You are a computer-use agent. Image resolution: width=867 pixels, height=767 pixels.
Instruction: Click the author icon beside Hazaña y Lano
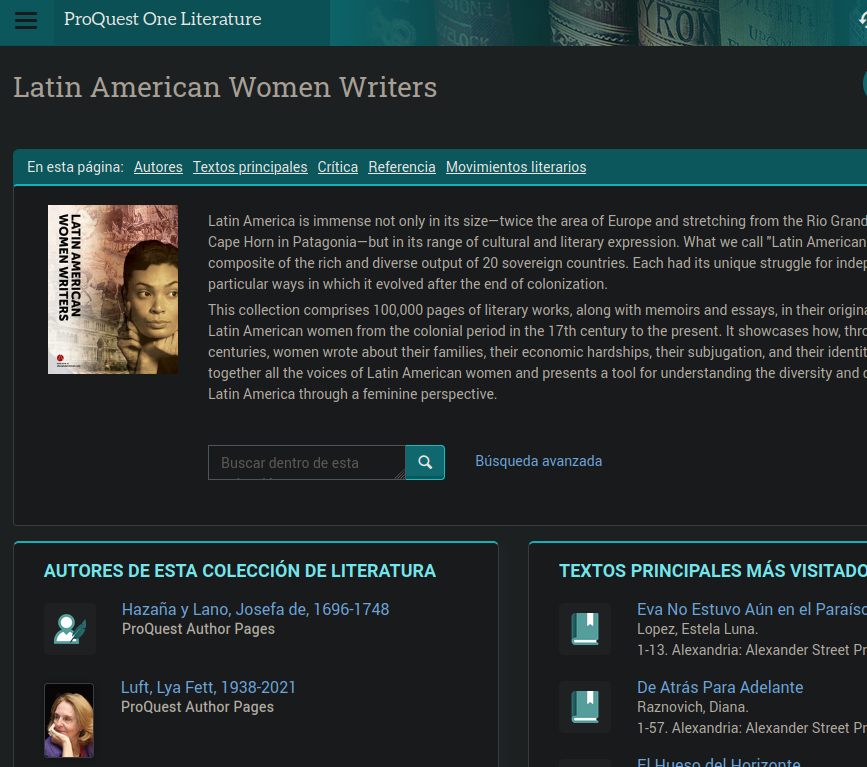click(x=70, y=629)
